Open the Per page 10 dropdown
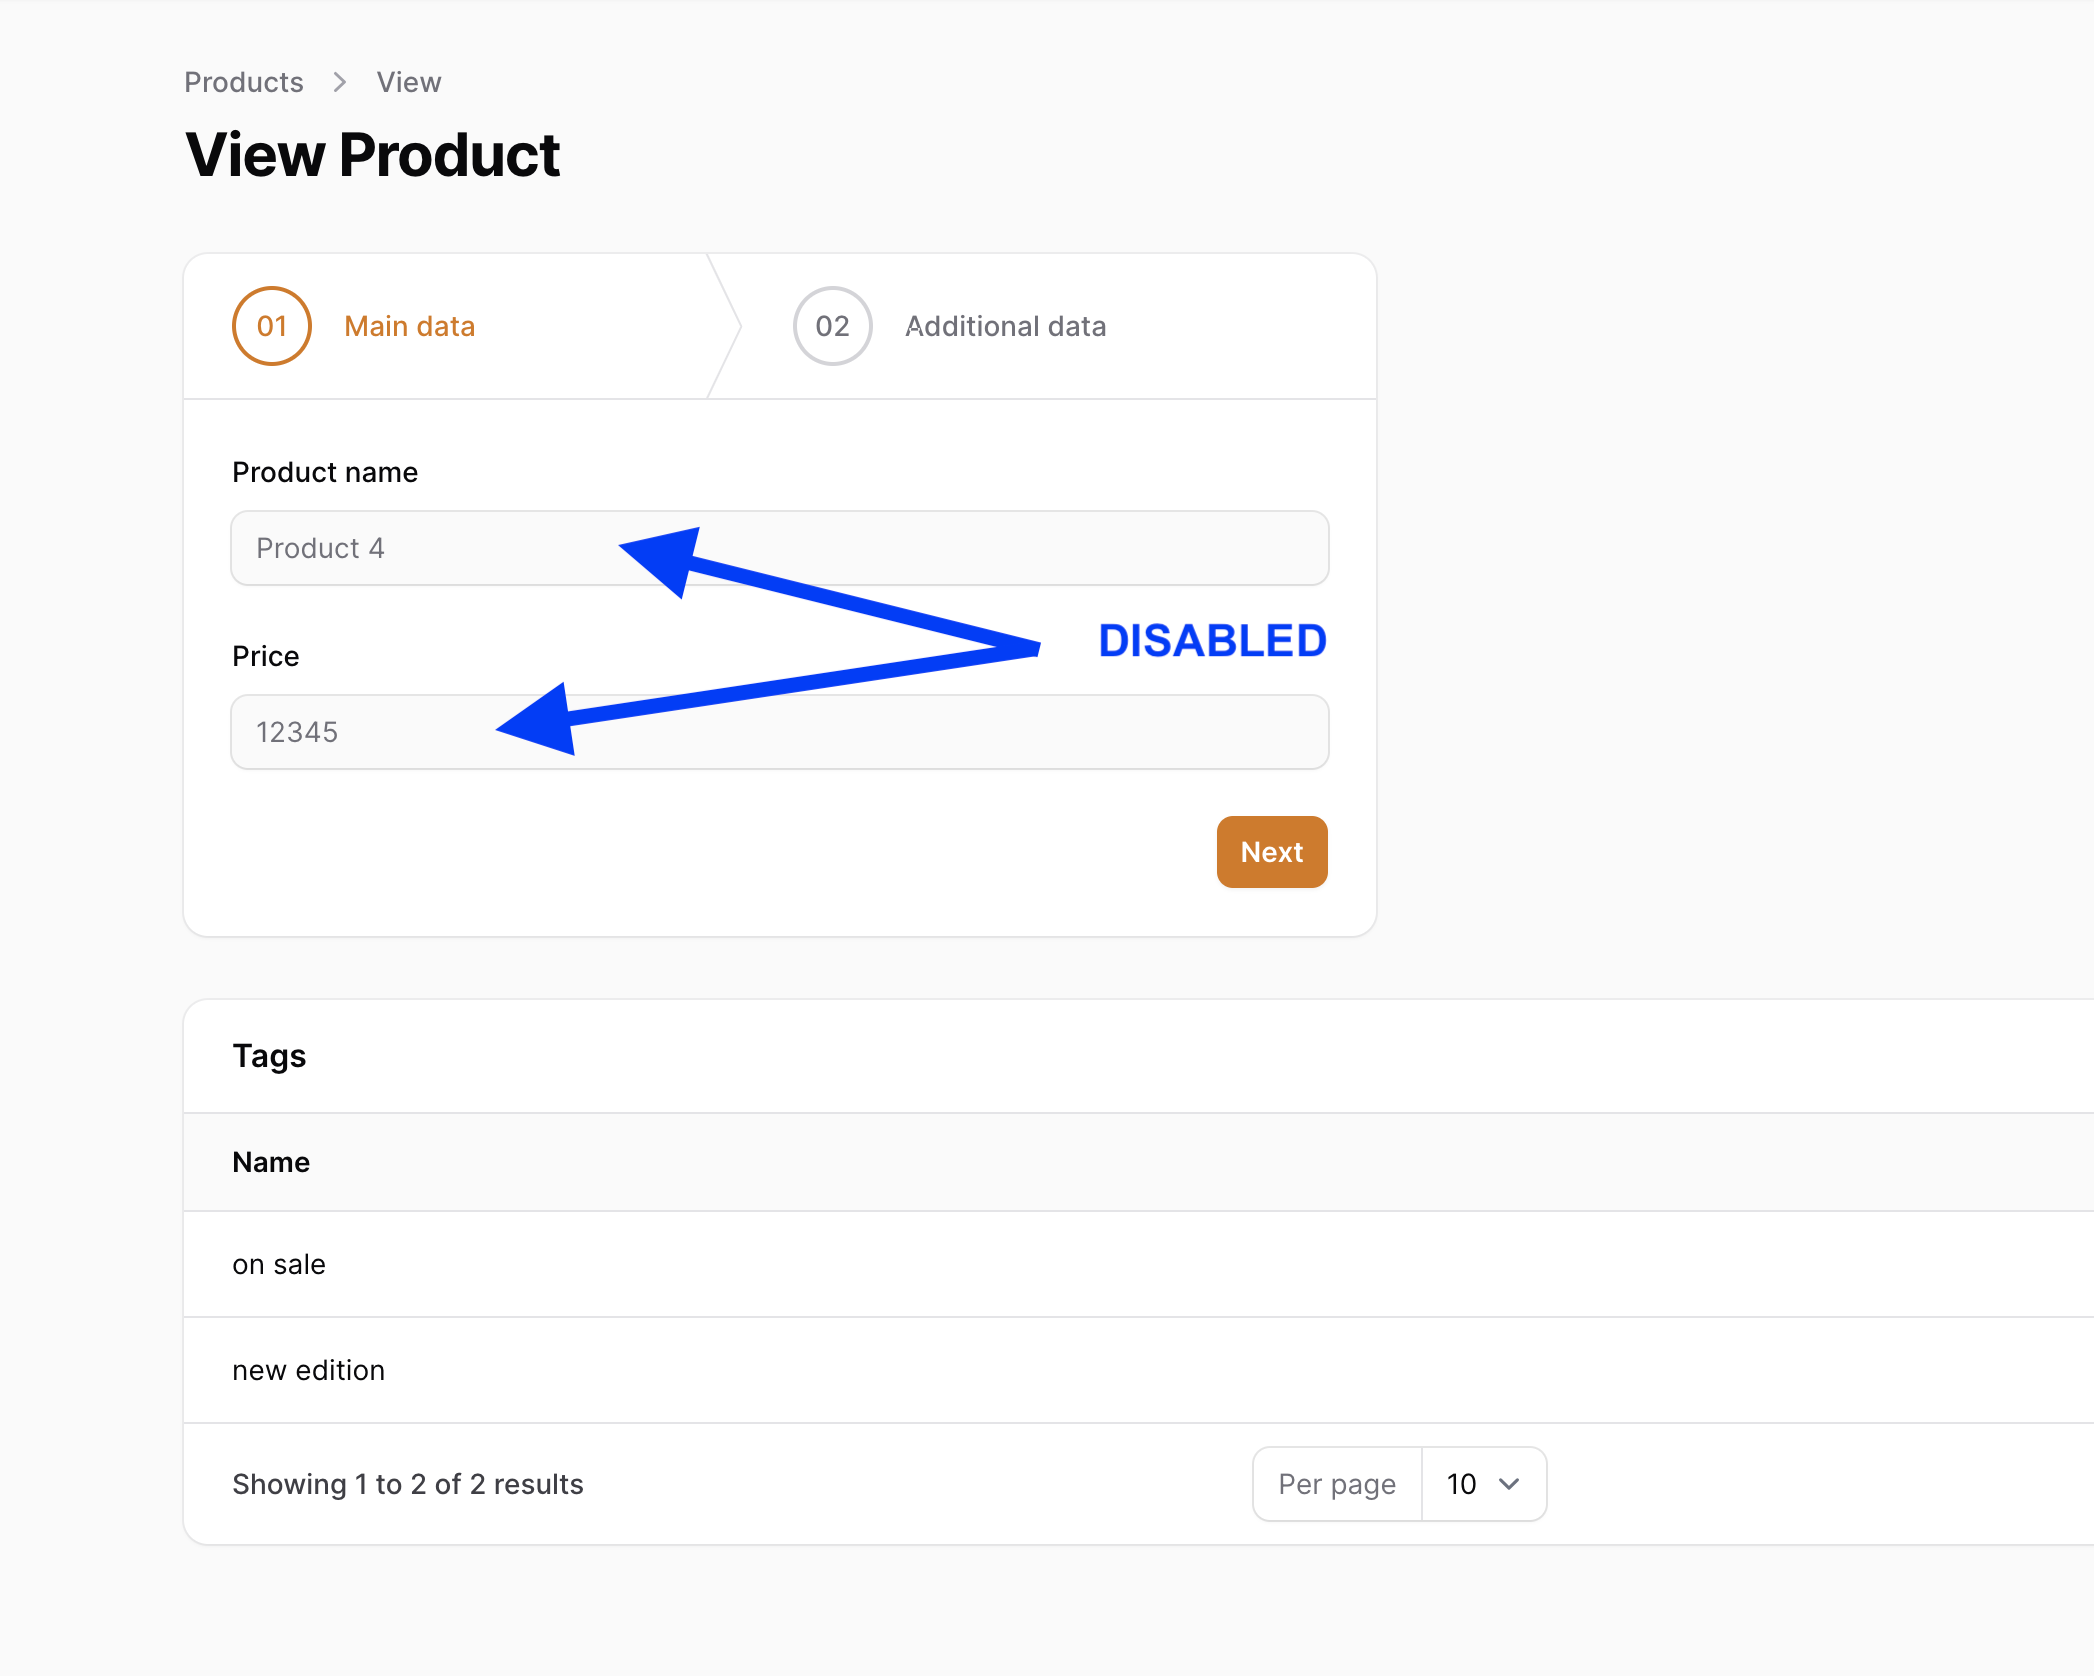 [1484, 1484]
